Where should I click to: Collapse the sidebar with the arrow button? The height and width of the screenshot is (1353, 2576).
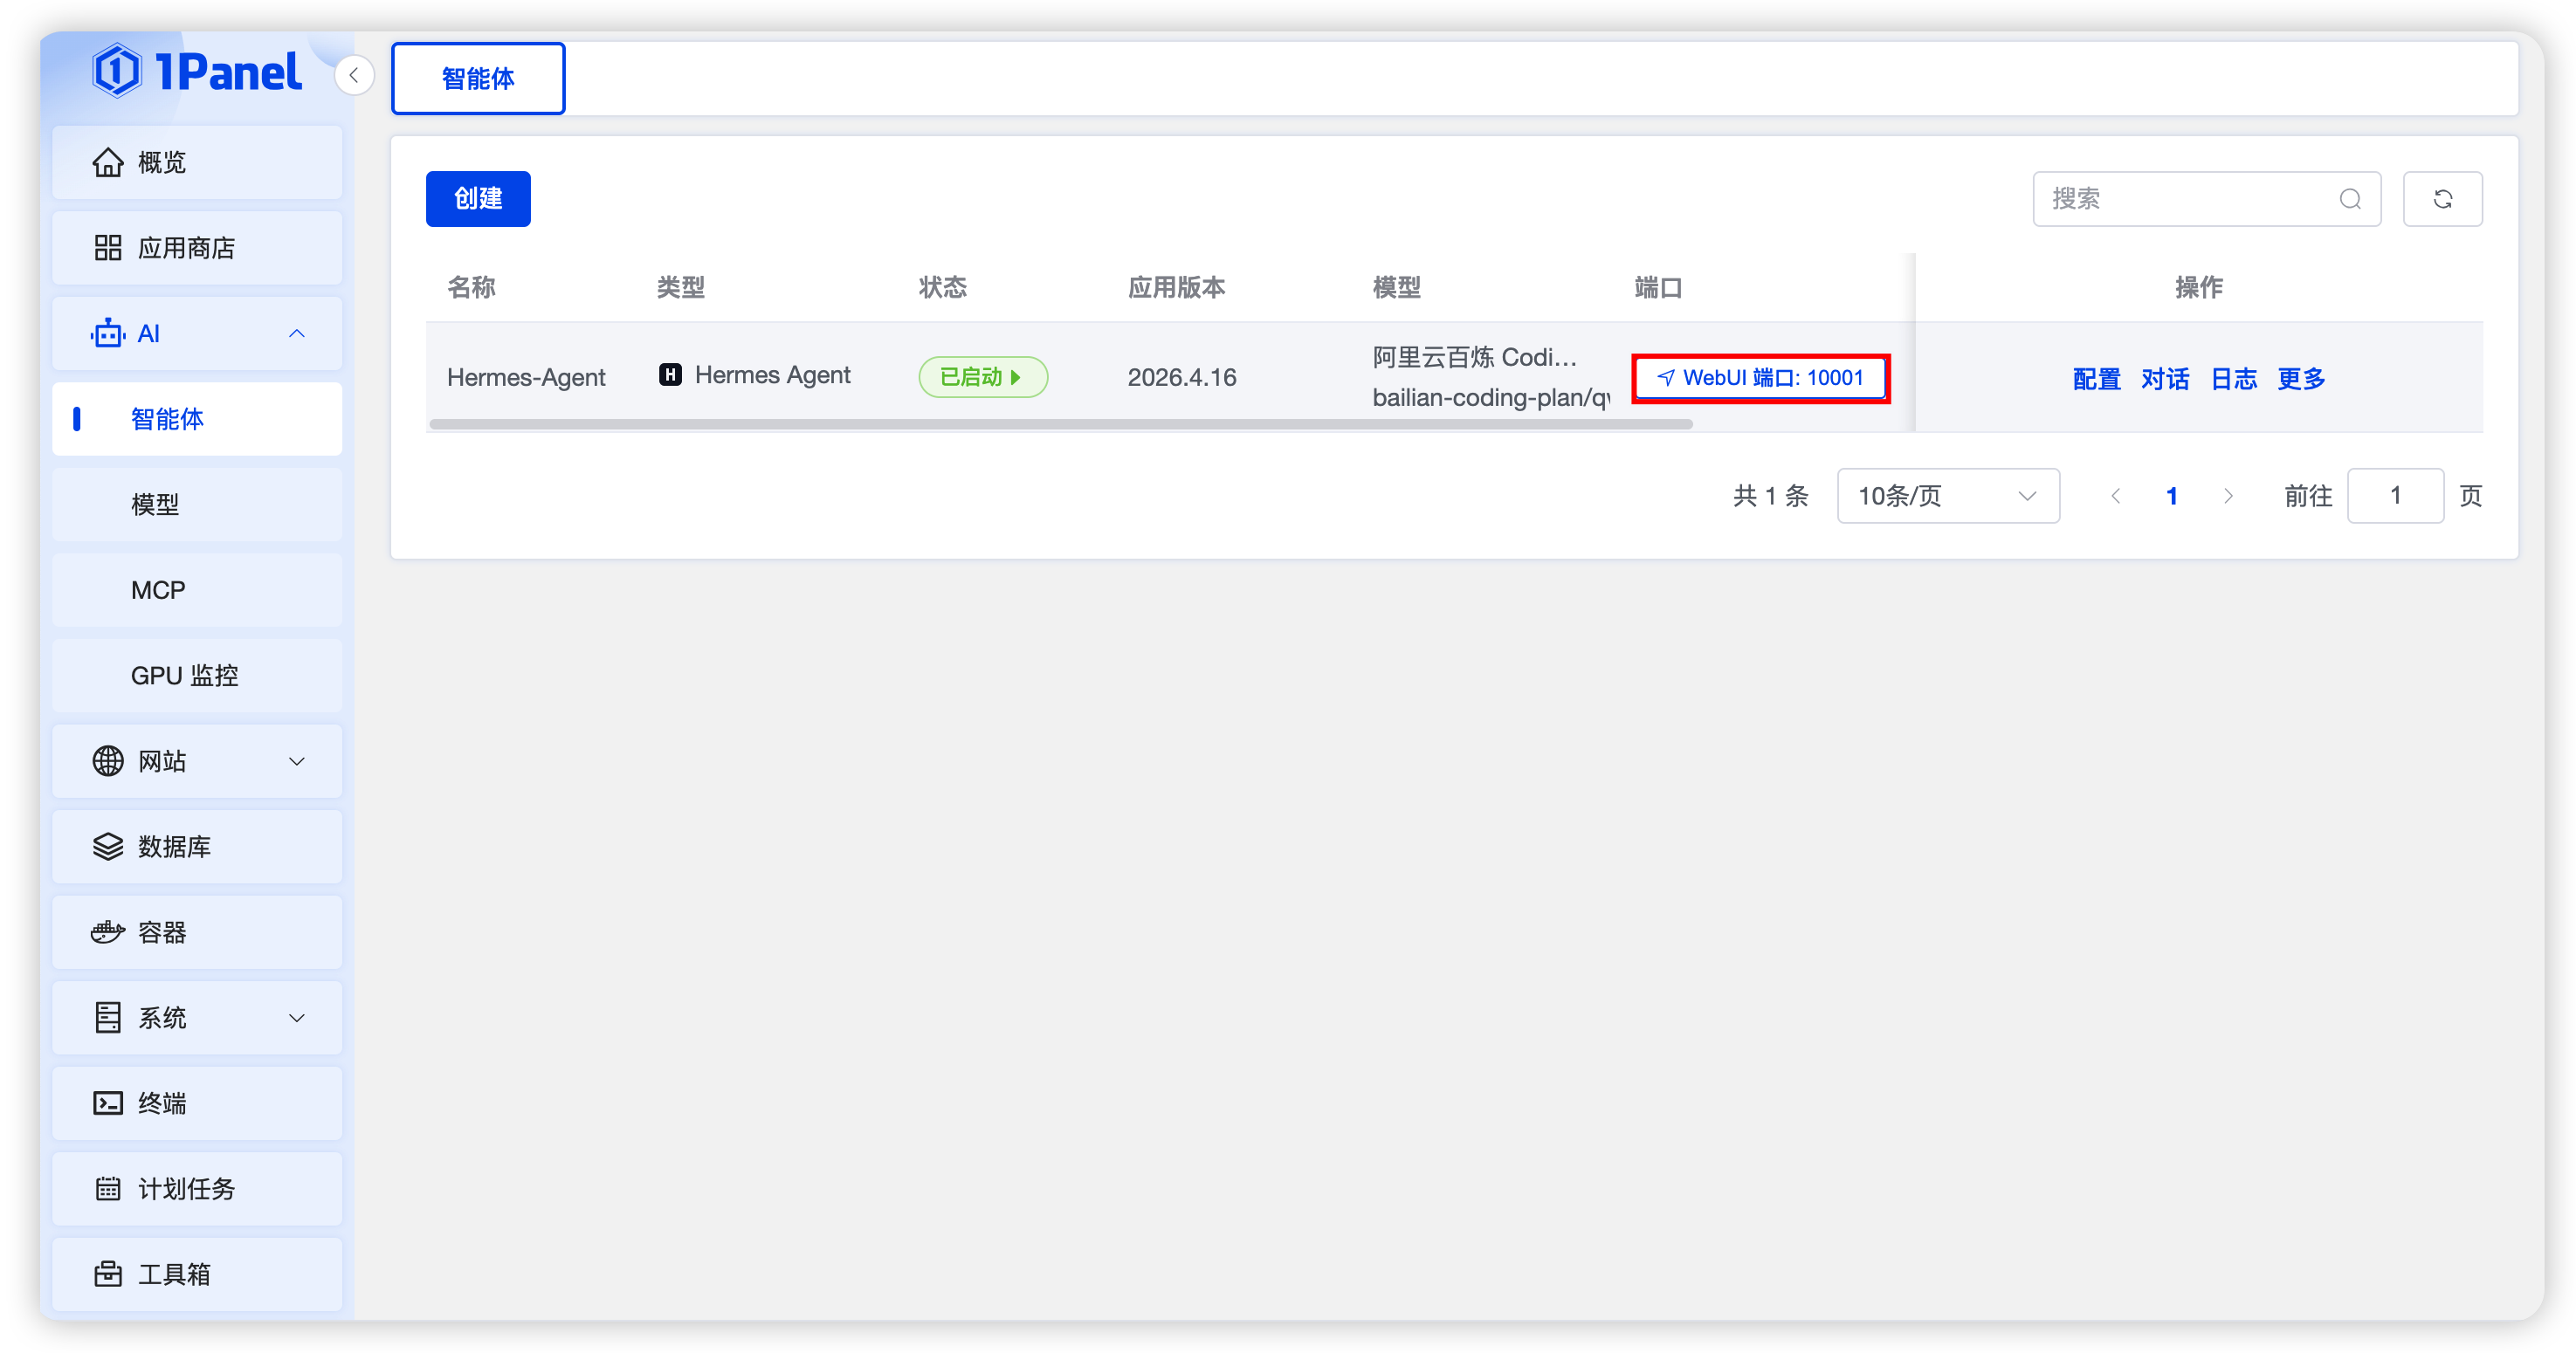click(354, 75)
